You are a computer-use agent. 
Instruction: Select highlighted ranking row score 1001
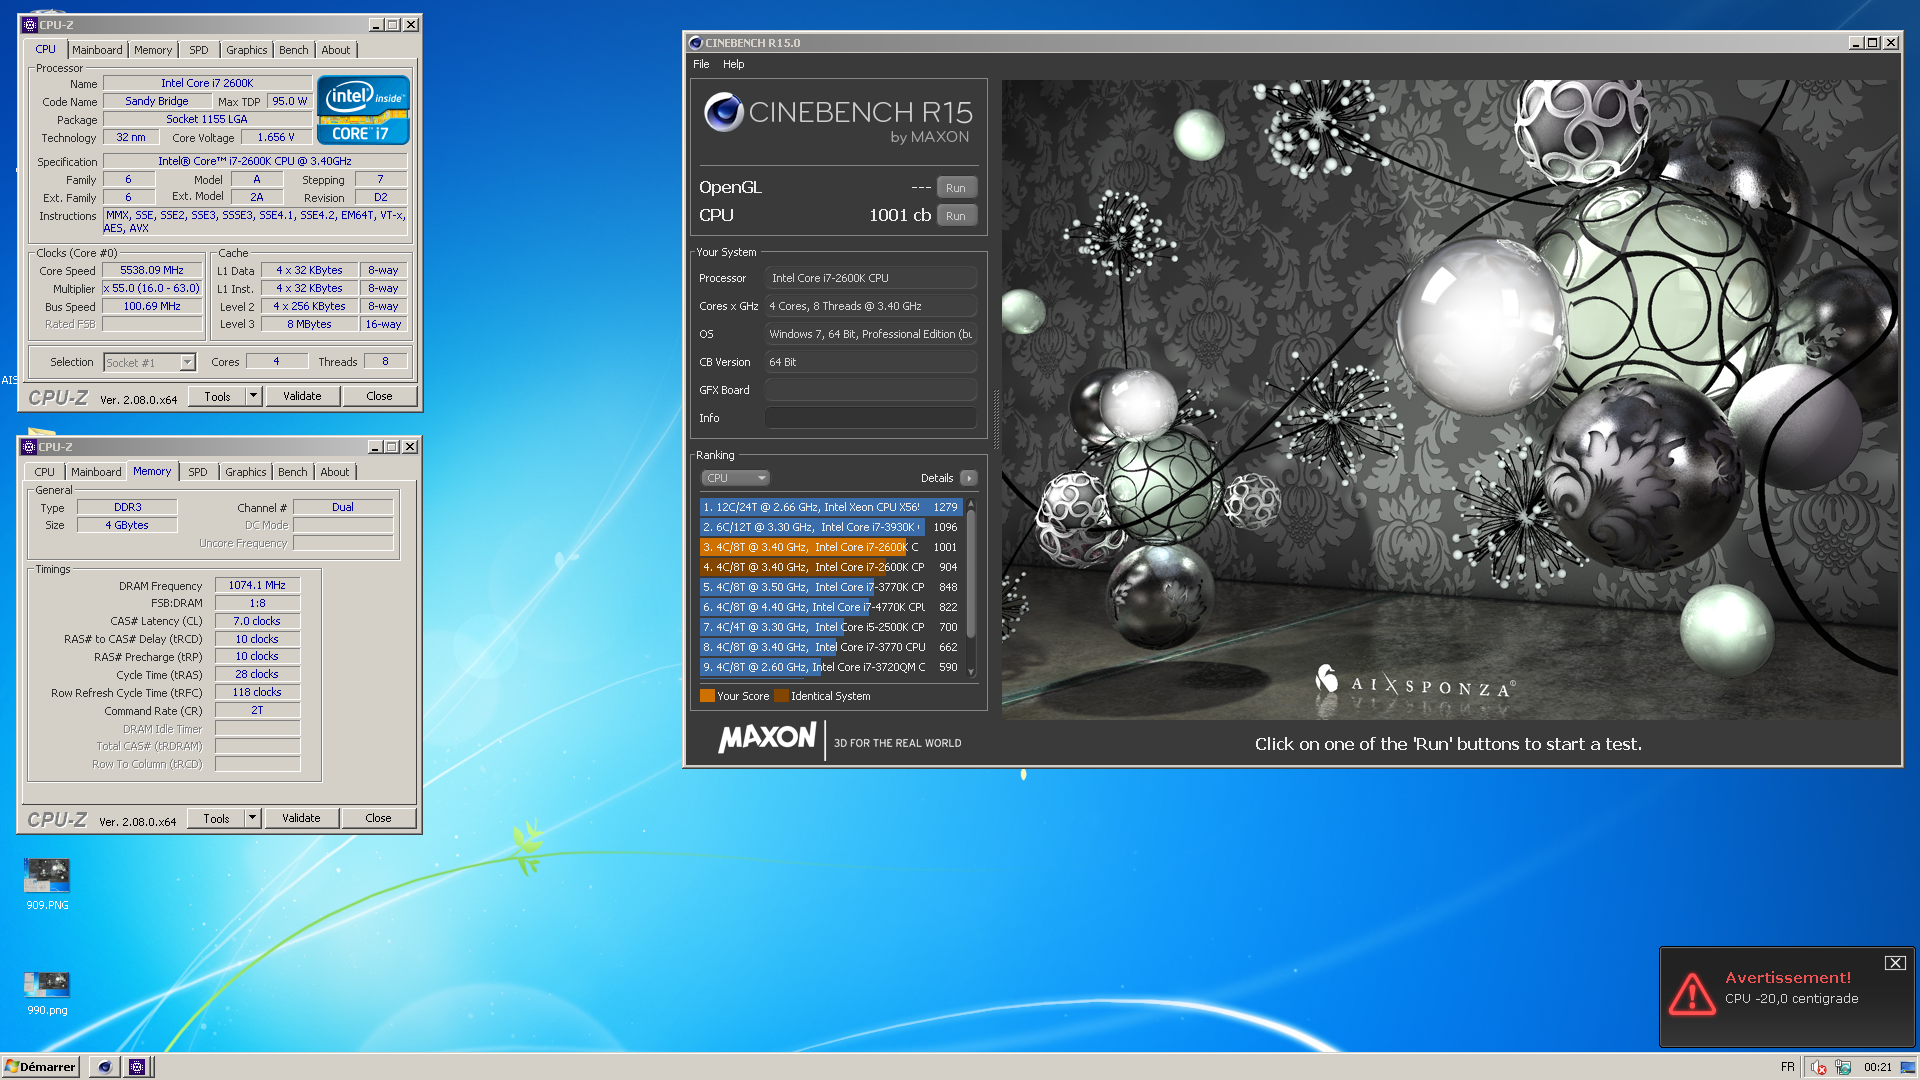coord(831,547)
